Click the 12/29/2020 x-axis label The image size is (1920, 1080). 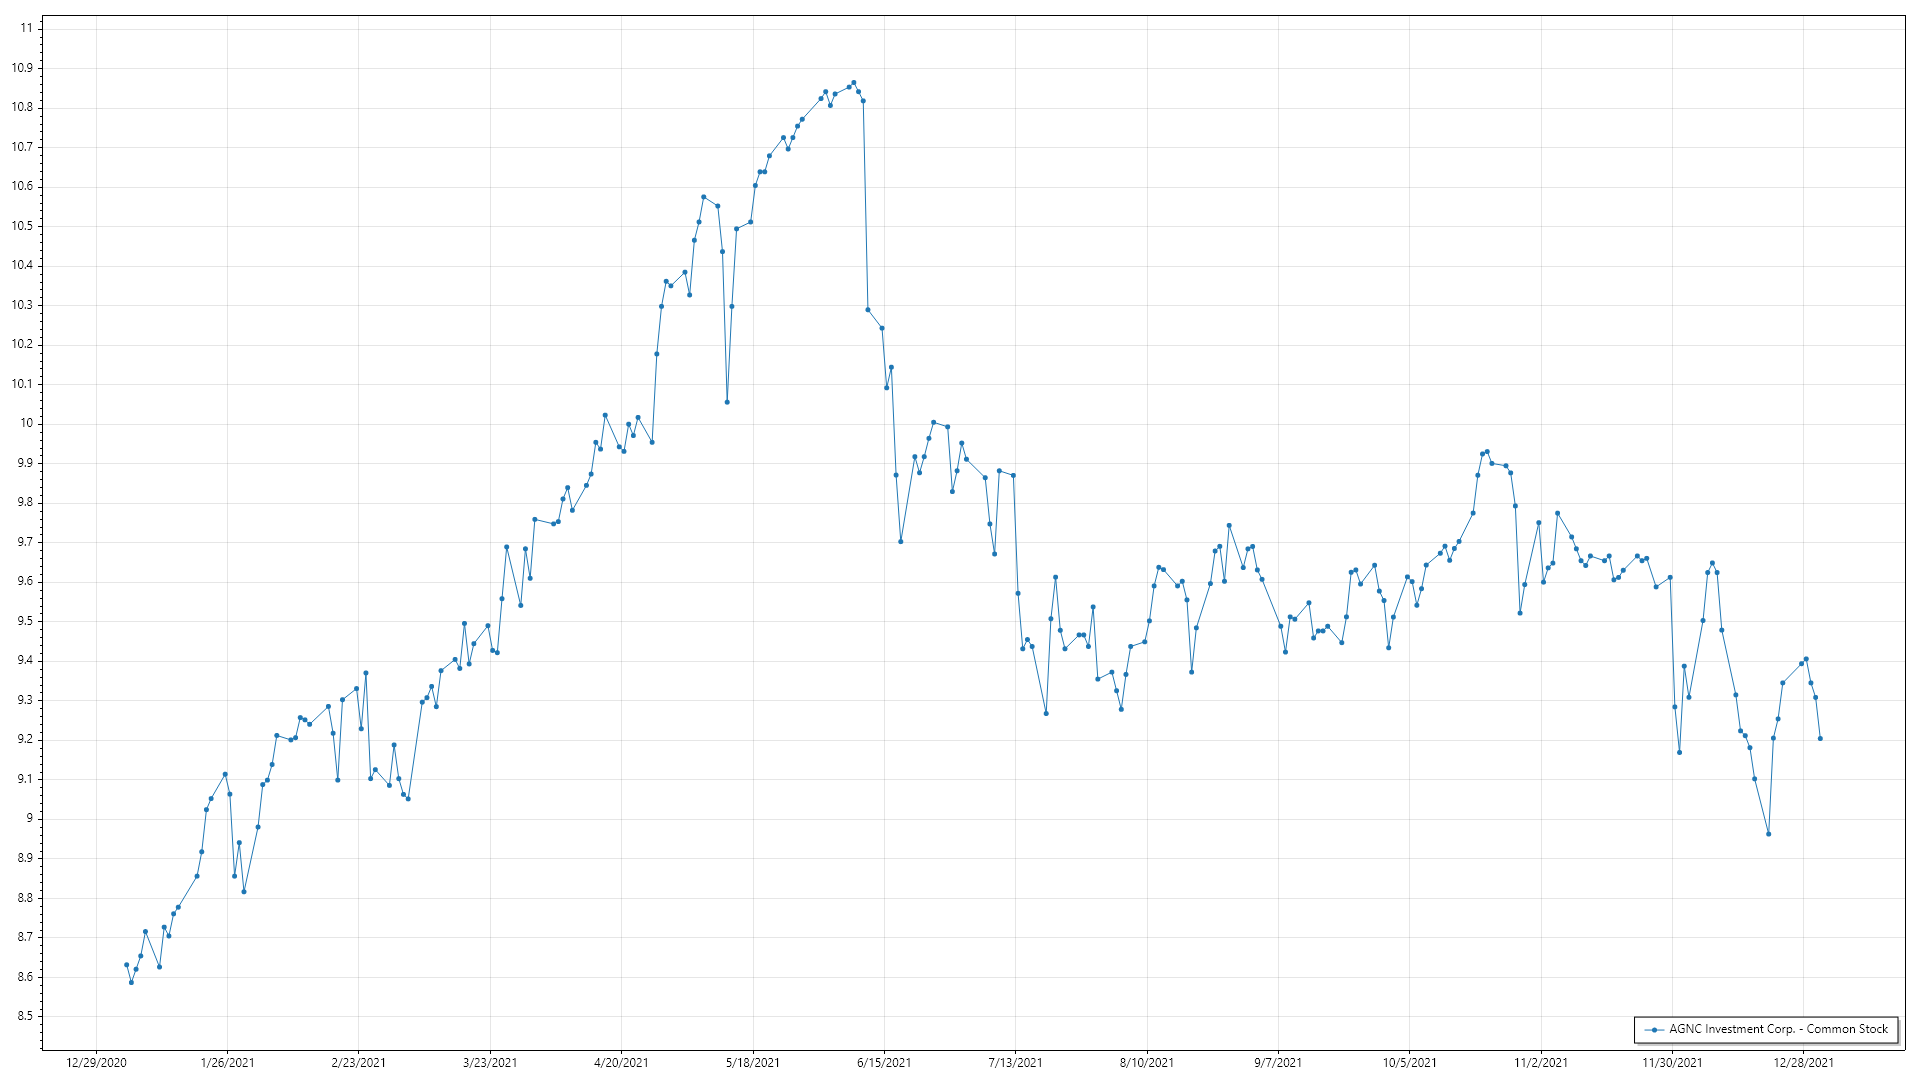coord(96,1062)
